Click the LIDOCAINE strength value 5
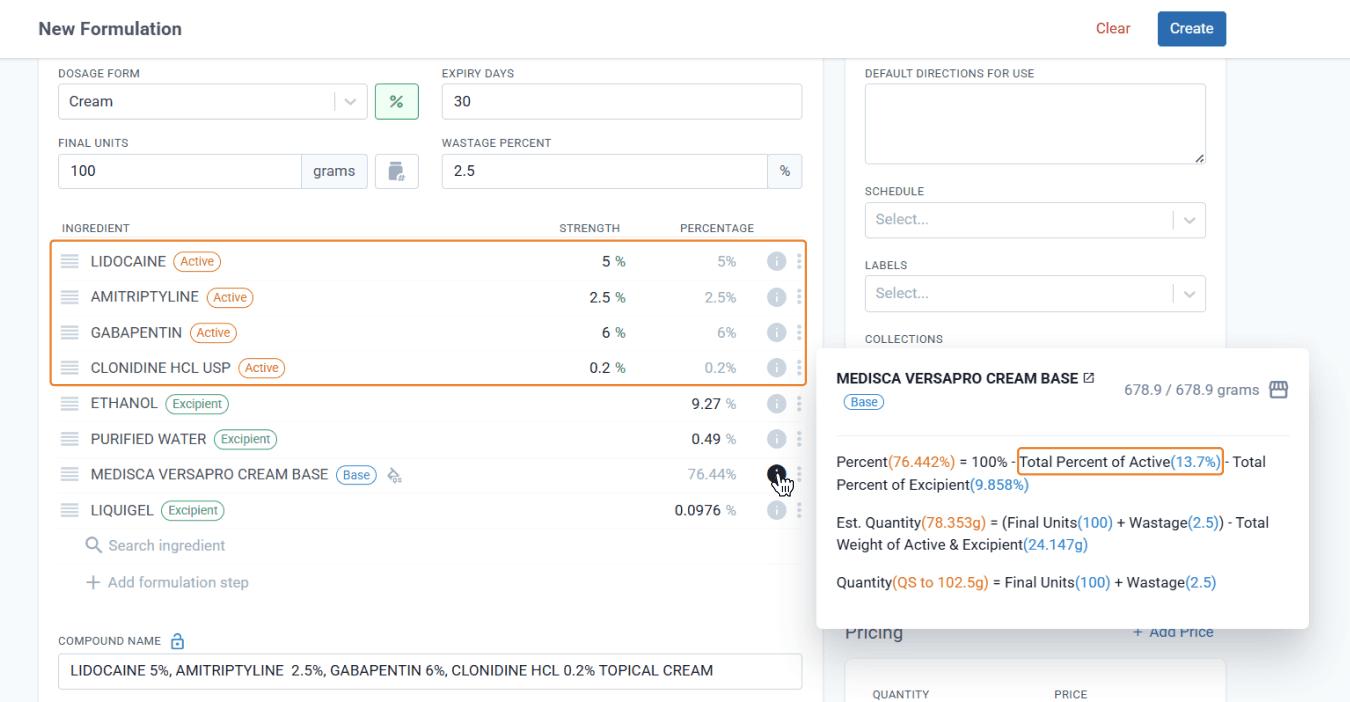The width and height of the screenshot is (1350, 702). [606, 261]
